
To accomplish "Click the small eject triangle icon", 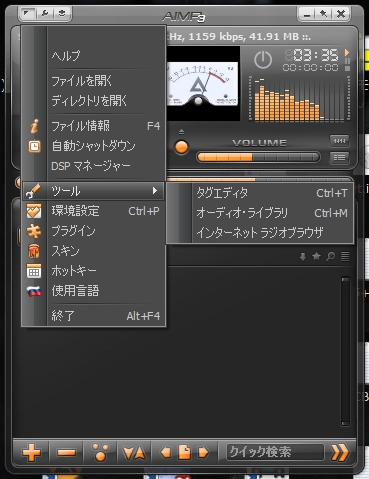I will (181, 132).
